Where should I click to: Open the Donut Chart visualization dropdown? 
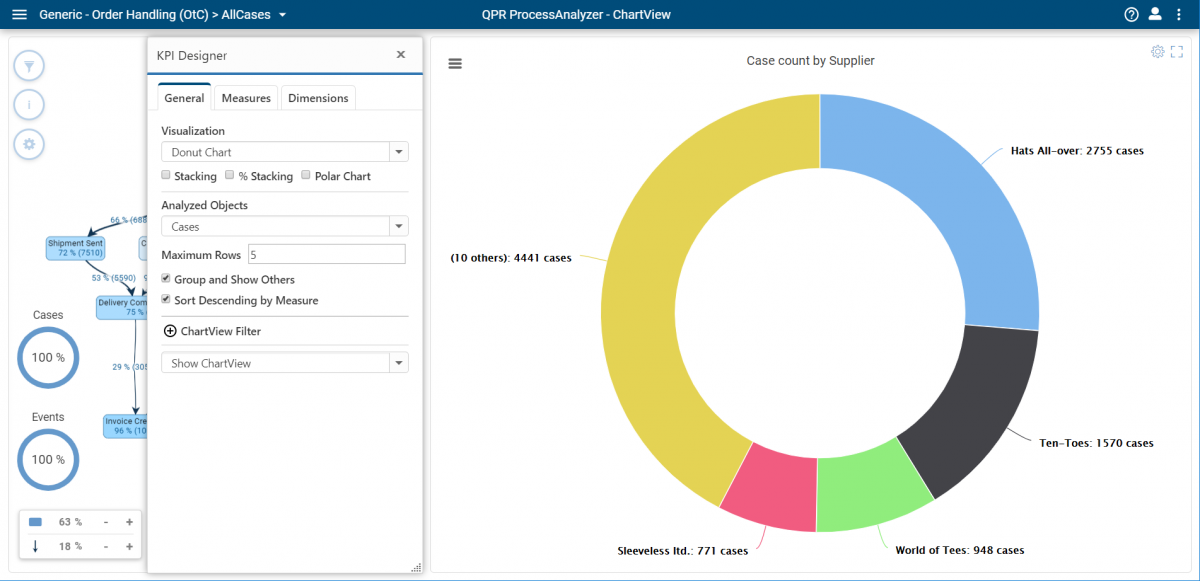click(285, 152)
